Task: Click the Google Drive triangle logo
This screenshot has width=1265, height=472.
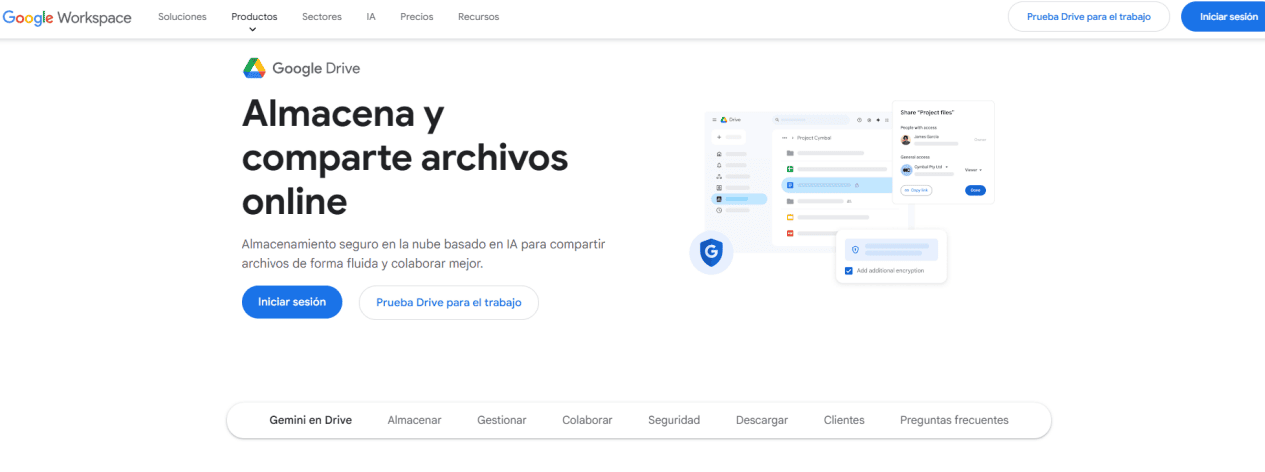Action: click(253, 68)
